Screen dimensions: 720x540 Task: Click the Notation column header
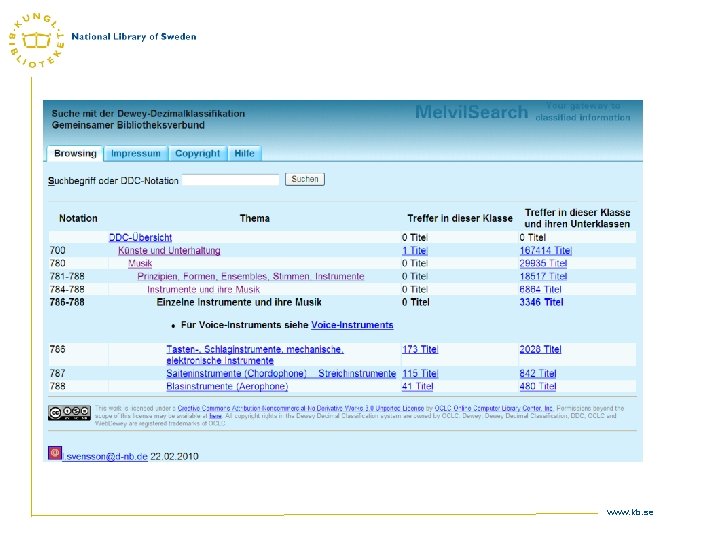click(x=78, y=218)
